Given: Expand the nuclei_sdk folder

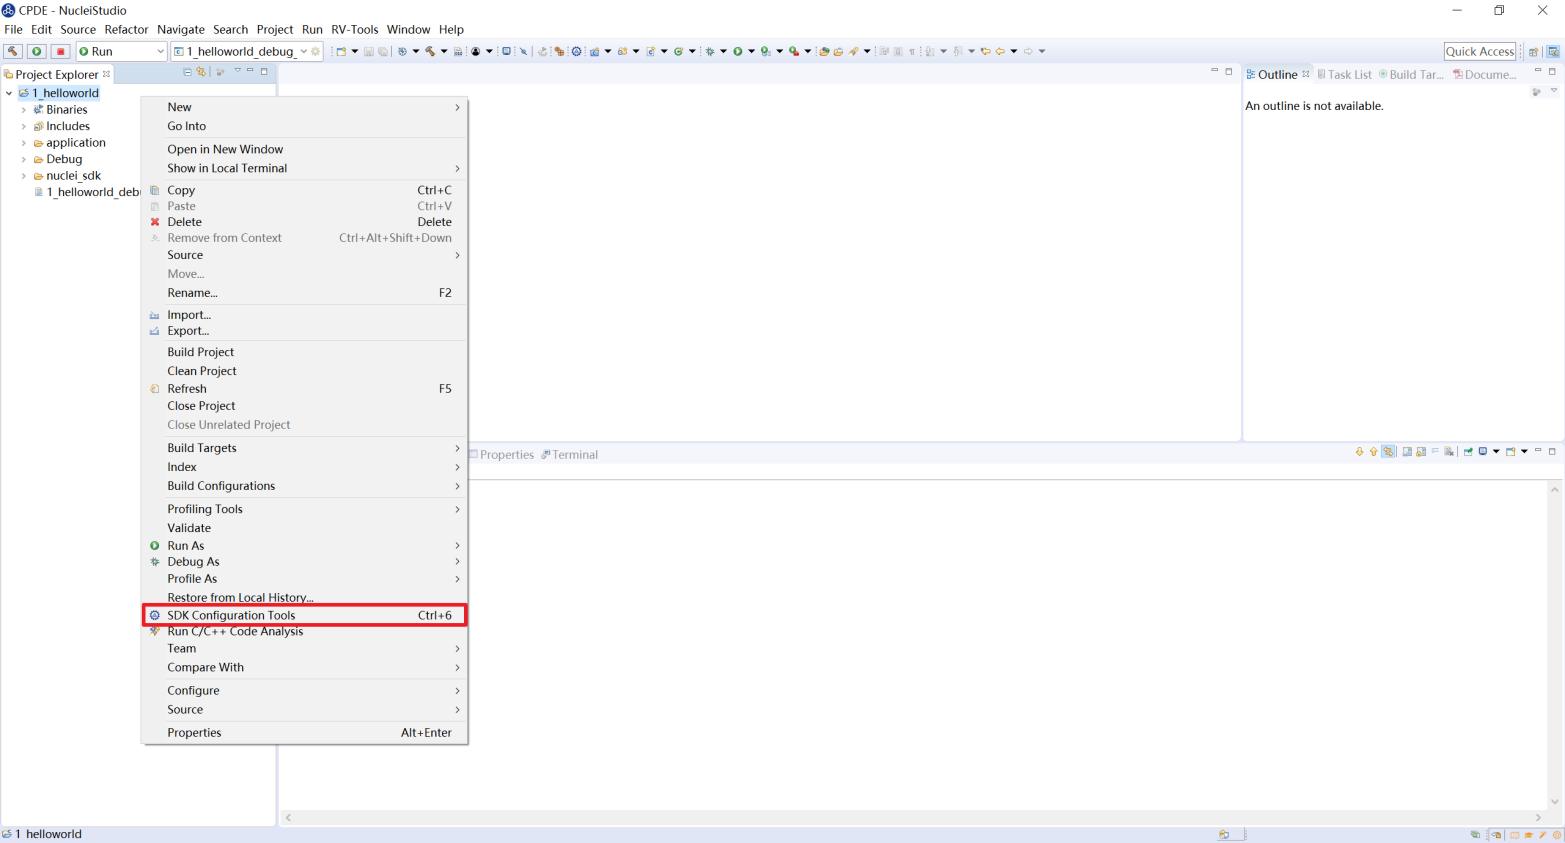Looking at the screenshot, I should click(24, 176).
